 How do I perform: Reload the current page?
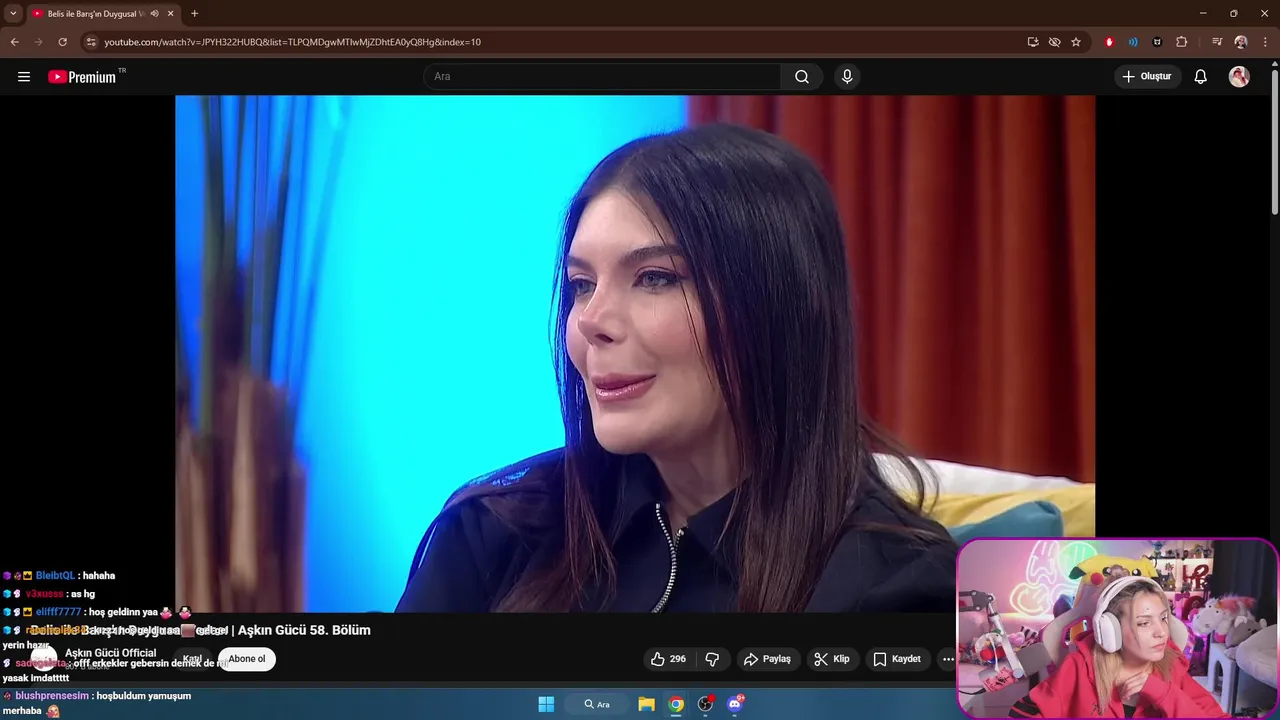point(62,42)
